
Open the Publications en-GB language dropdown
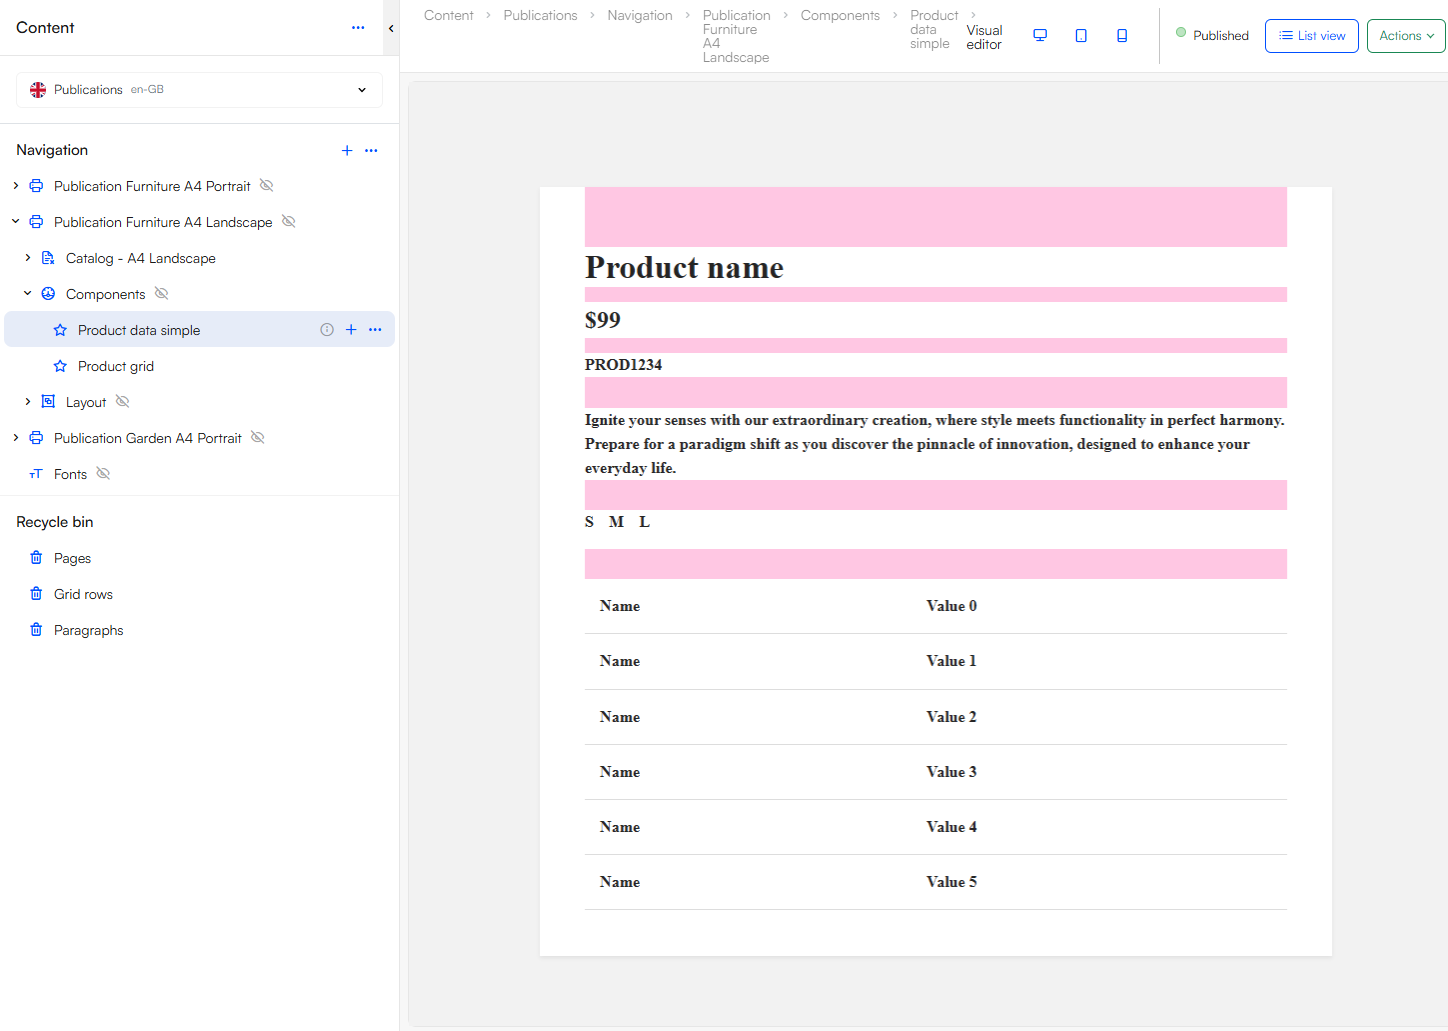click(199, 90)
